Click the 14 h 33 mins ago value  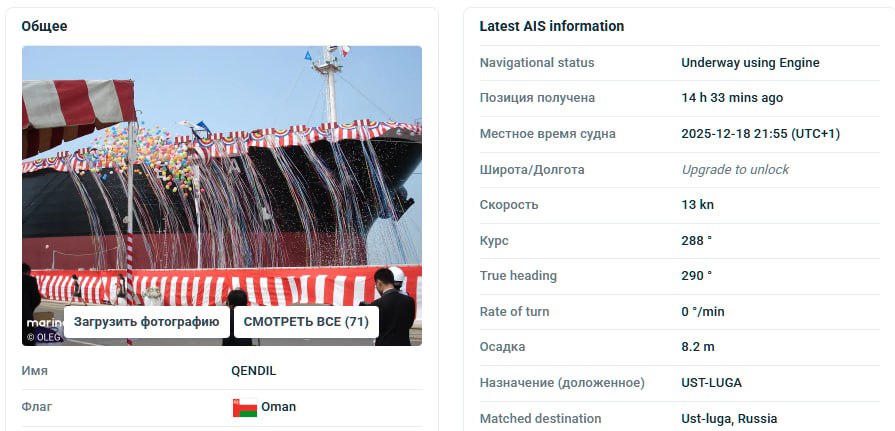(732, 98)
